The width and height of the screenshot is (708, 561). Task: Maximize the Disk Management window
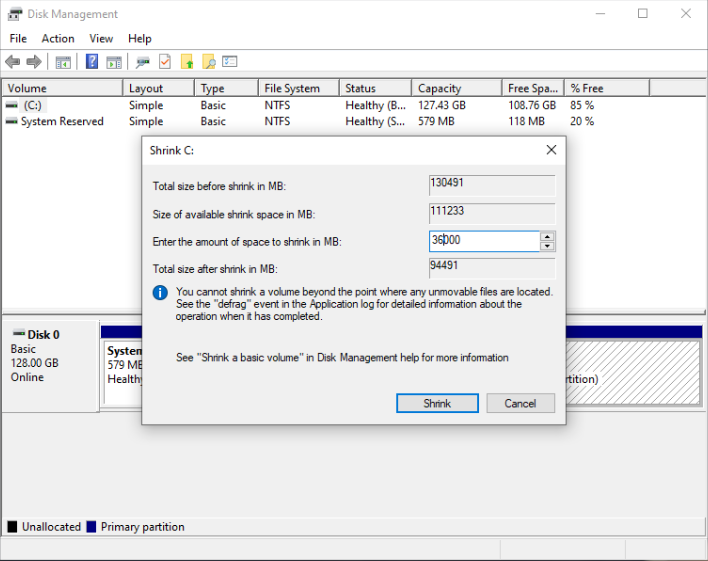(643, 14)
